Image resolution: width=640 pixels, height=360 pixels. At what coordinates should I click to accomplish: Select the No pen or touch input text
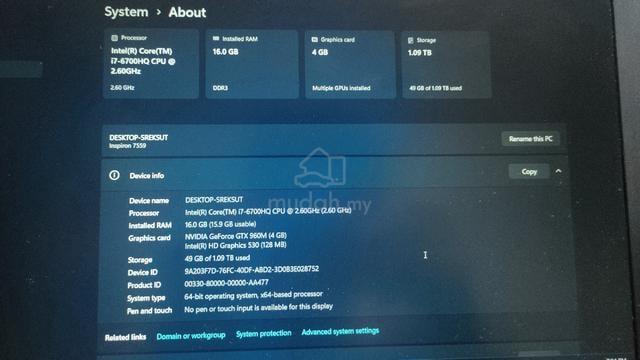(258, 308)
